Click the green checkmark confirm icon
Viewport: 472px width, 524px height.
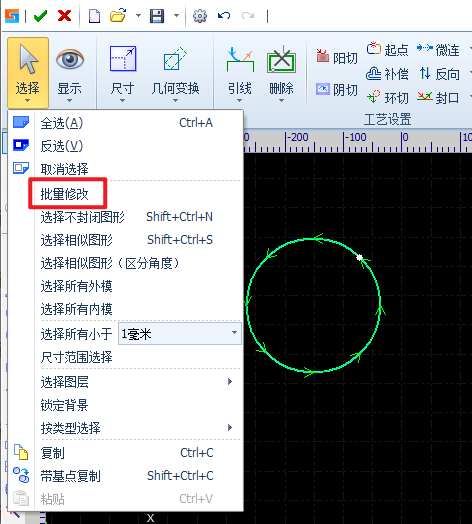click(40, 16)
